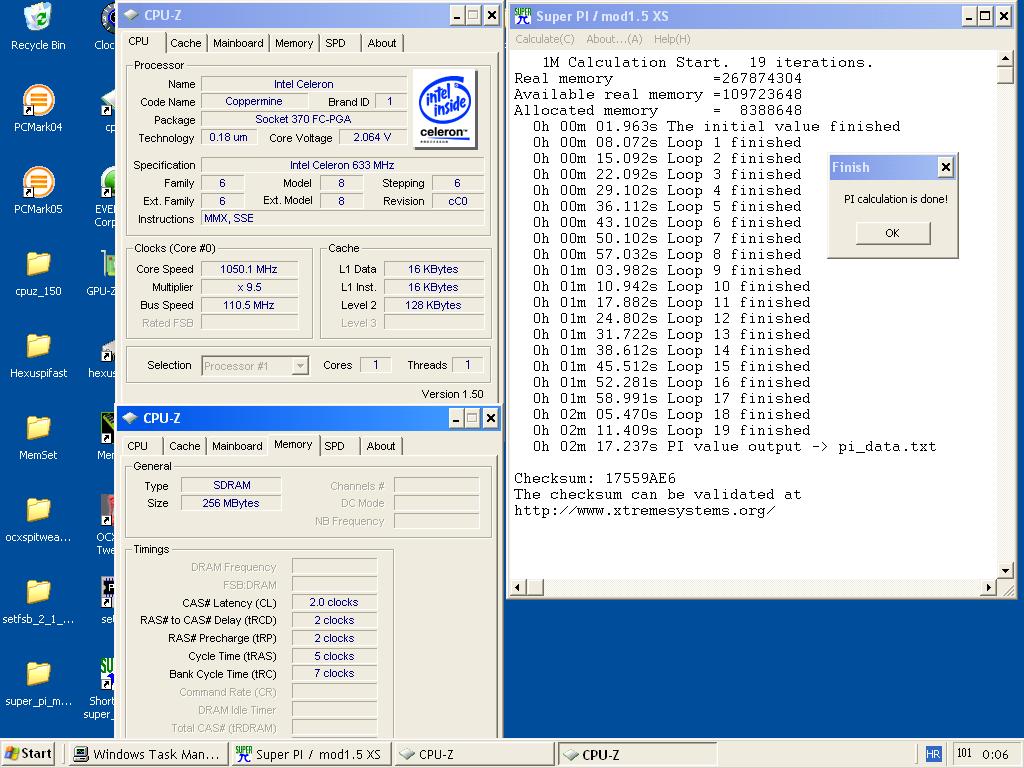Click the Level 2 cache value 128 KBytes
This screenshot has height=768, width=1024.
(434, 305)
